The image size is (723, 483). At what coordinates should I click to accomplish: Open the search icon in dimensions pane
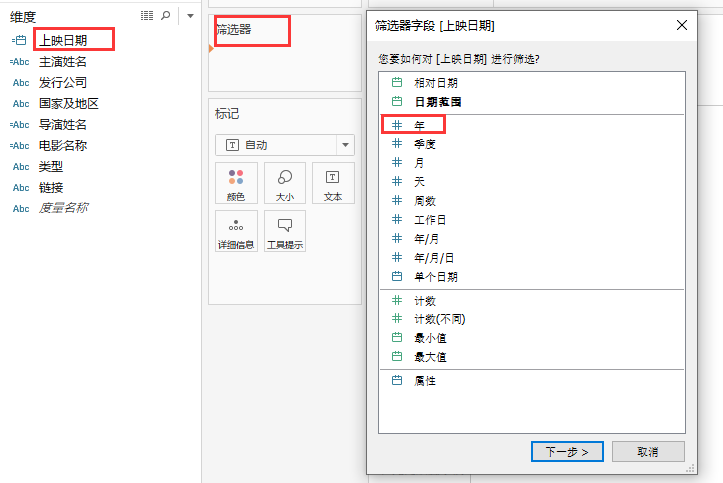pos(166,16)
